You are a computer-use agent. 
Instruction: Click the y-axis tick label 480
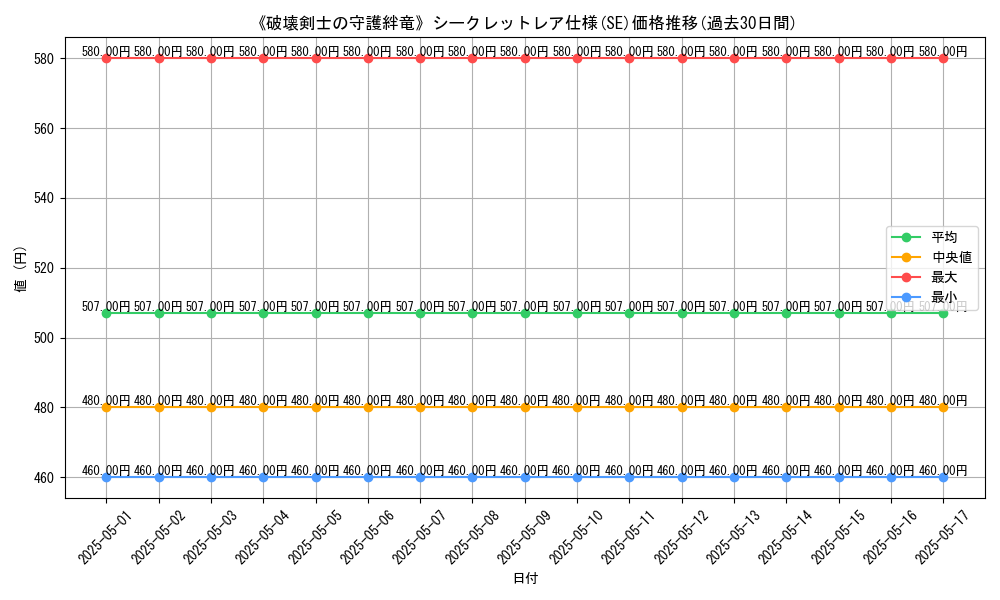tap(44, 407)
